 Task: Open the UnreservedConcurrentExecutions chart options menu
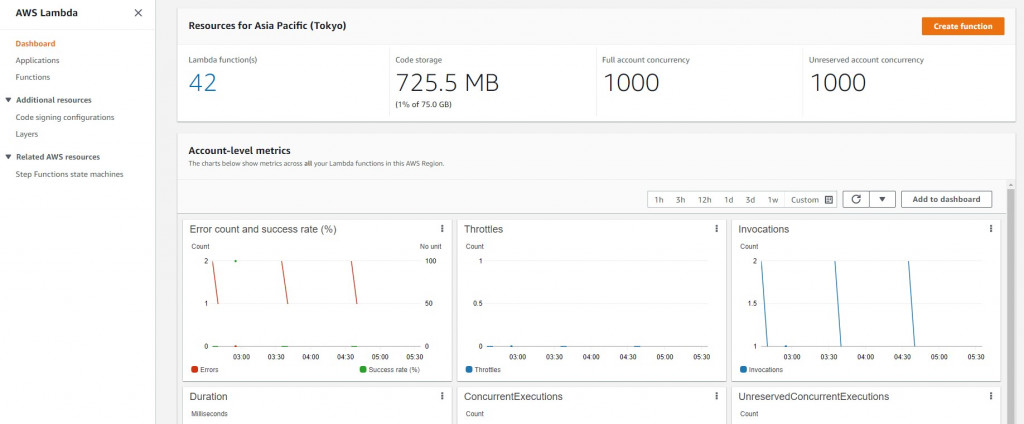(x=991, y=396)
